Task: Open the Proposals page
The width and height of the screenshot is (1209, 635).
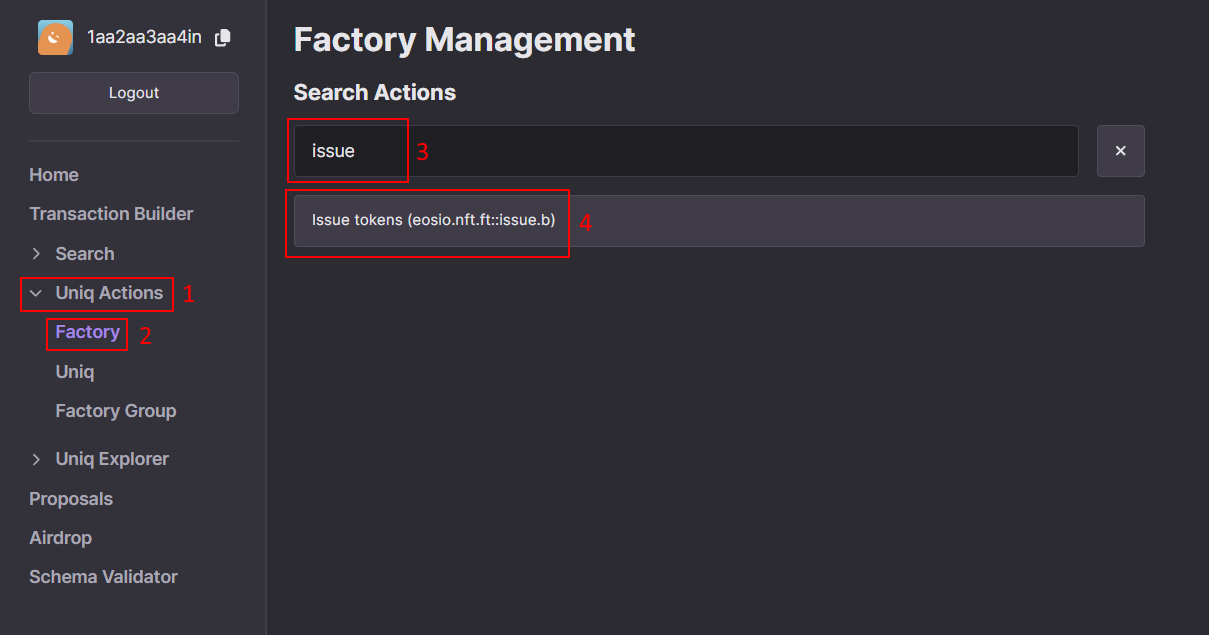Action: coord(71,499)
